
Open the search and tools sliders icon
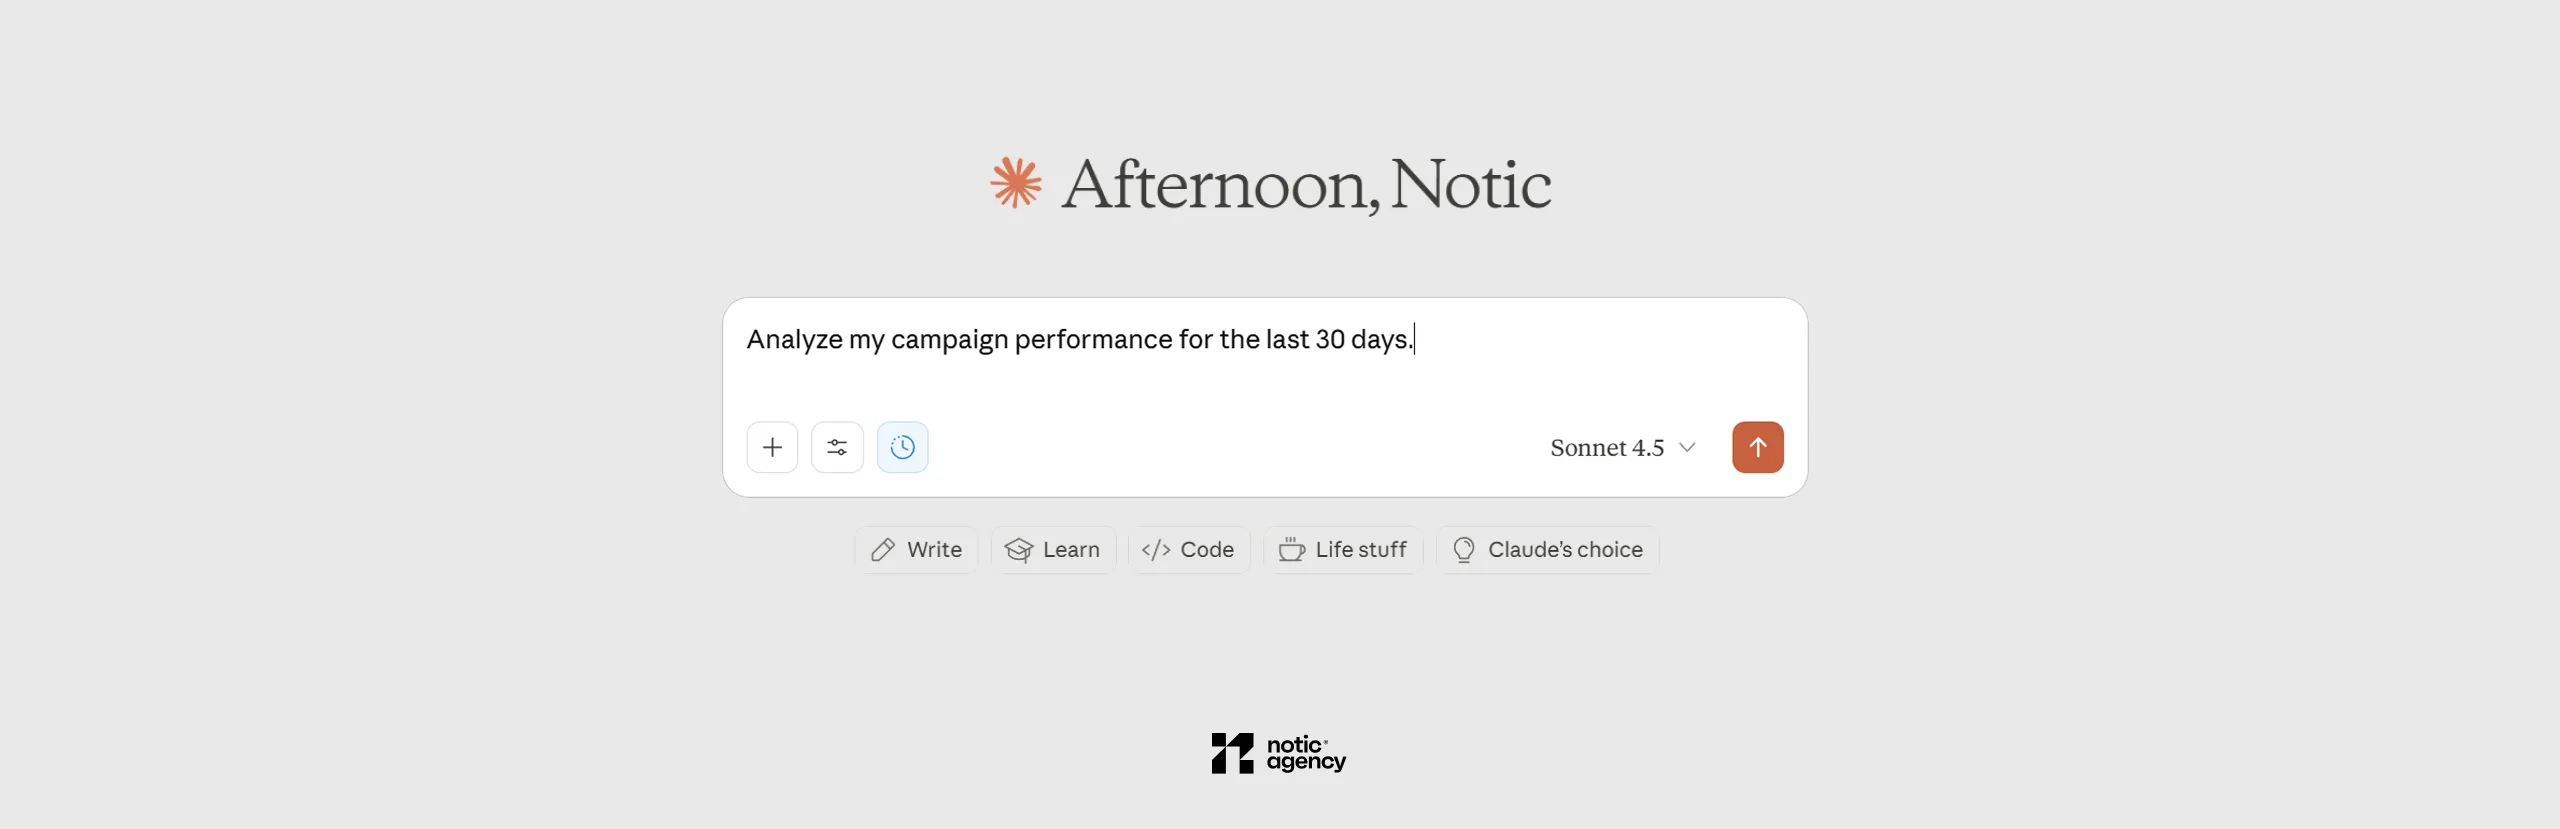(x=837, y=447)
